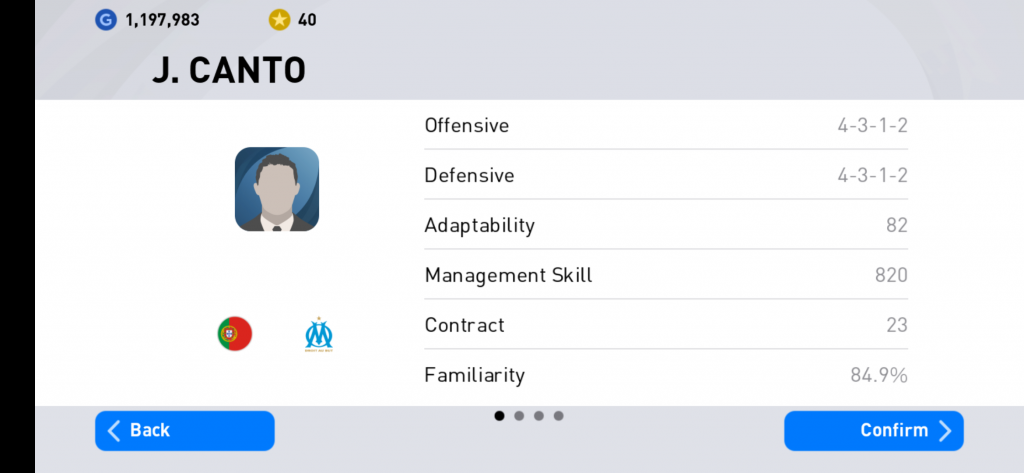Screen dimensions: 1024x473
Task: Click the Confirm button
Action: (874, 431)
